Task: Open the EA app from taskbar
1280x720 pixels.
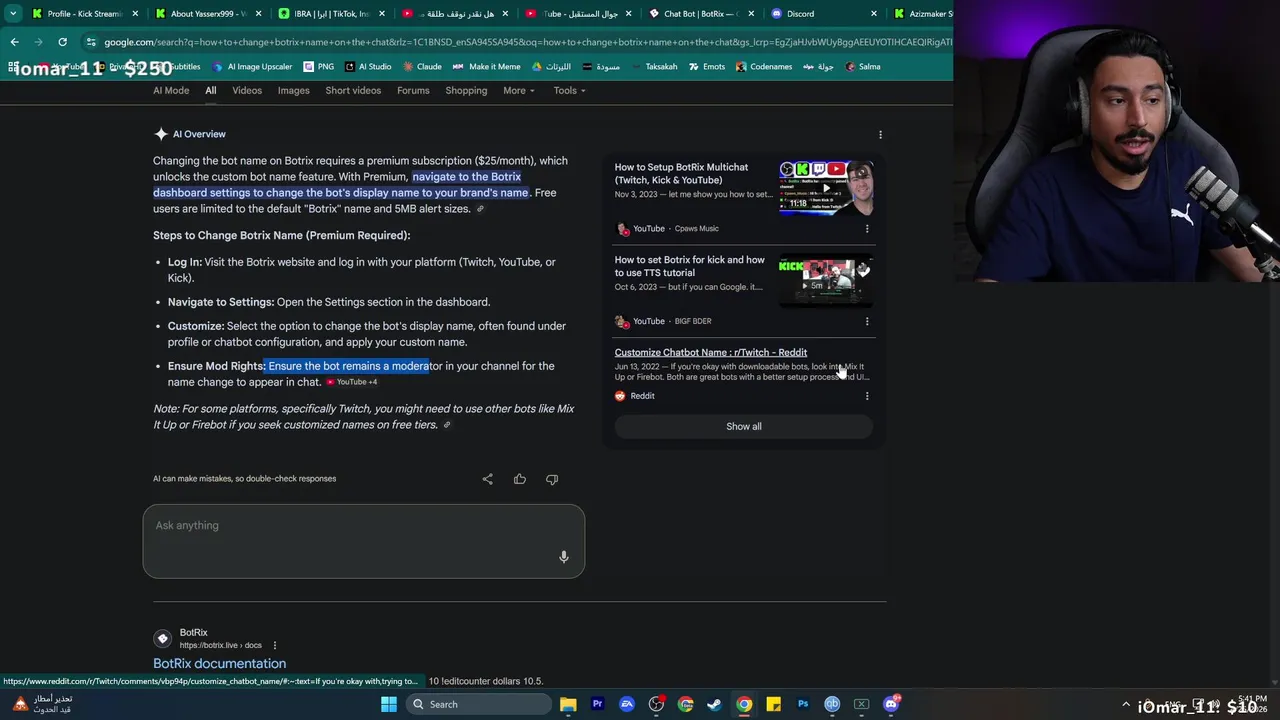Action: click(x=627, y=704)
